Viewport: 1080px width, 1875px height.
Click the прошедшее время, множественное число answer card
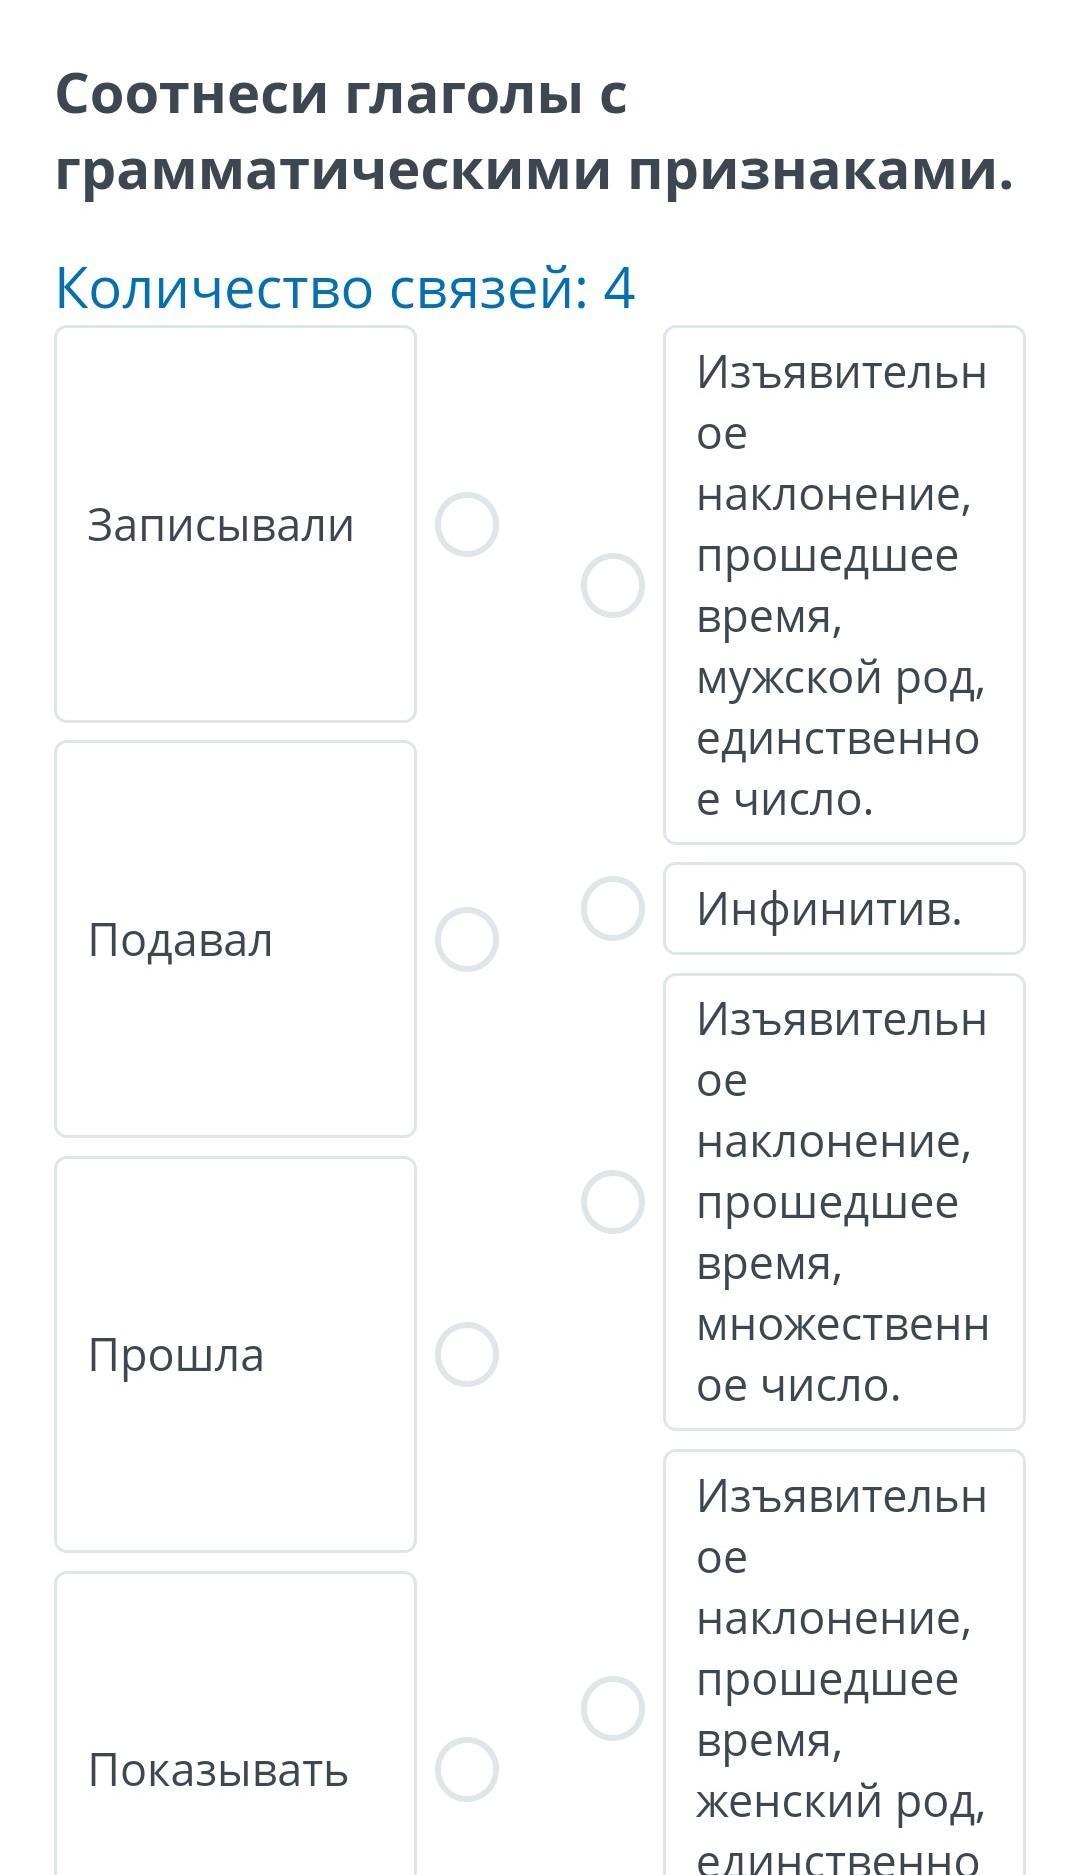coord(843,1202)
